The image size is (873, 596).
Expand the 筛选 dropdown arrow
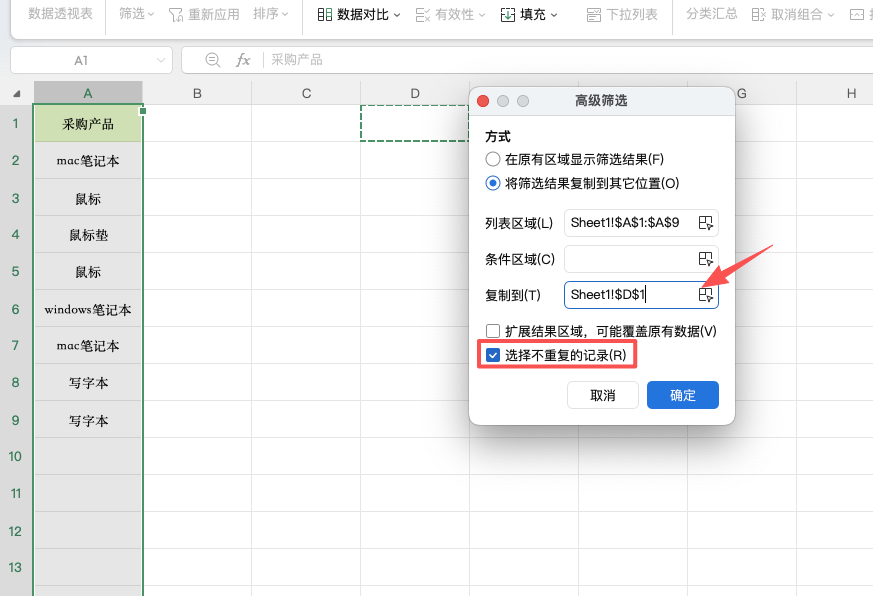tap(151, 14)
